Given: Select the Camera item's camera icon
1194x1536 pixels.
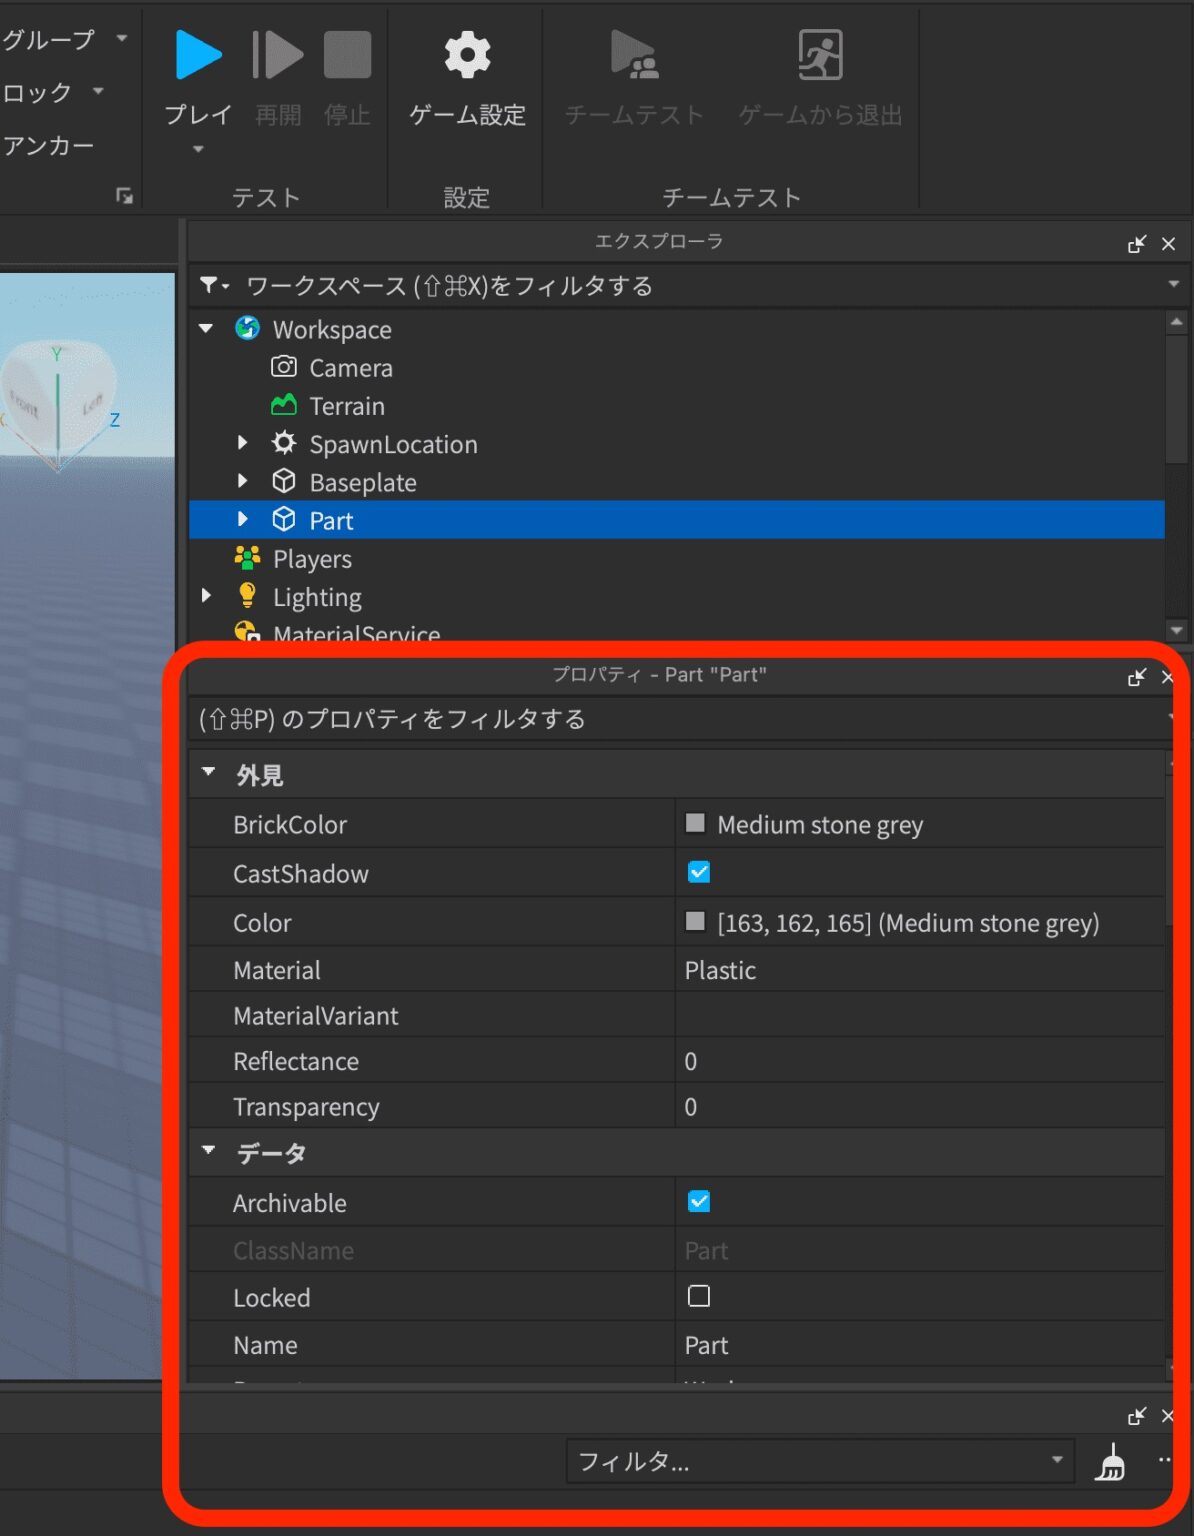Looking at the screenshot, I should (x=284, y=367).
